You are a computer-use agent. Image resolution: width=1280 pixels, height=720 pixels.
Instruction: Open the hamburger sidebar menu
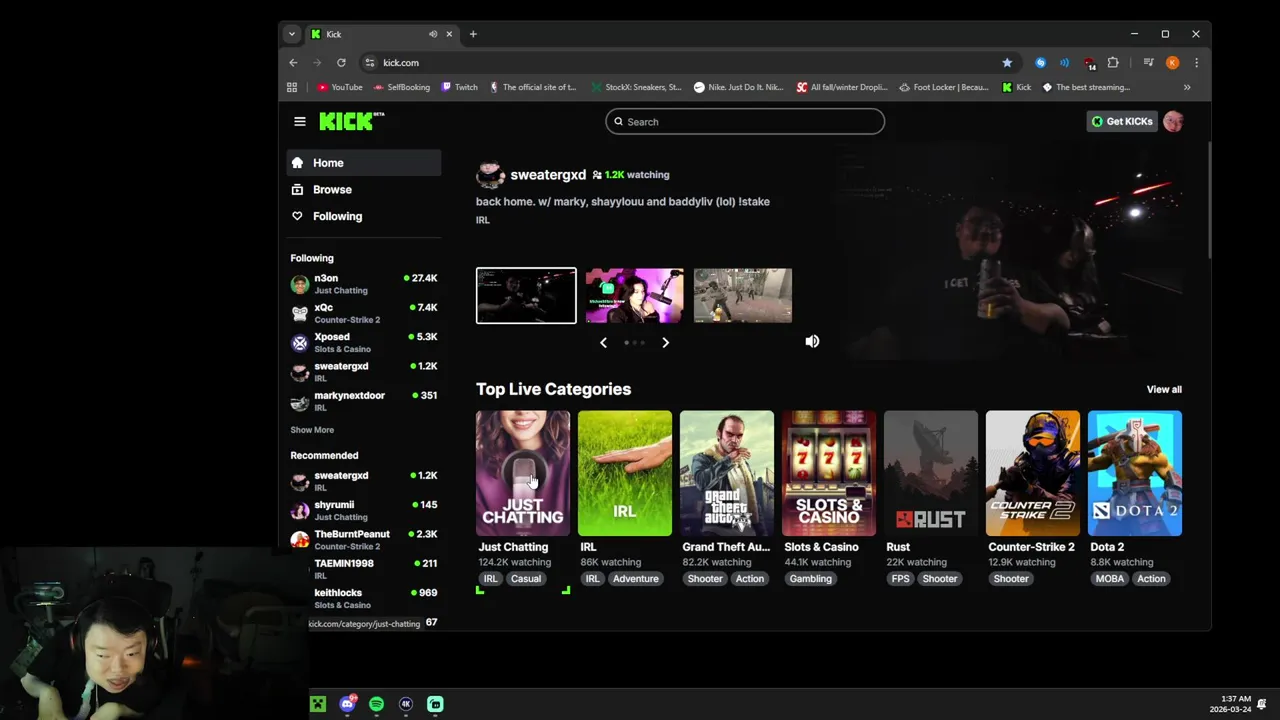click(299, 122)
